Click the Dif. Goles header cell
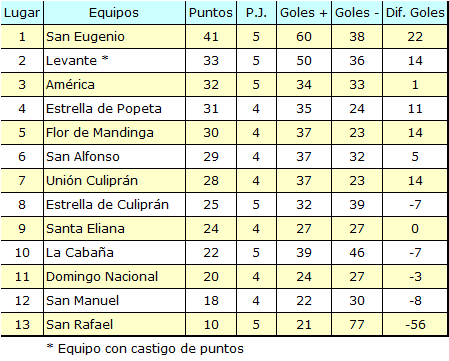449x361 pixels. pyautogui.click(x=415, y=13)
